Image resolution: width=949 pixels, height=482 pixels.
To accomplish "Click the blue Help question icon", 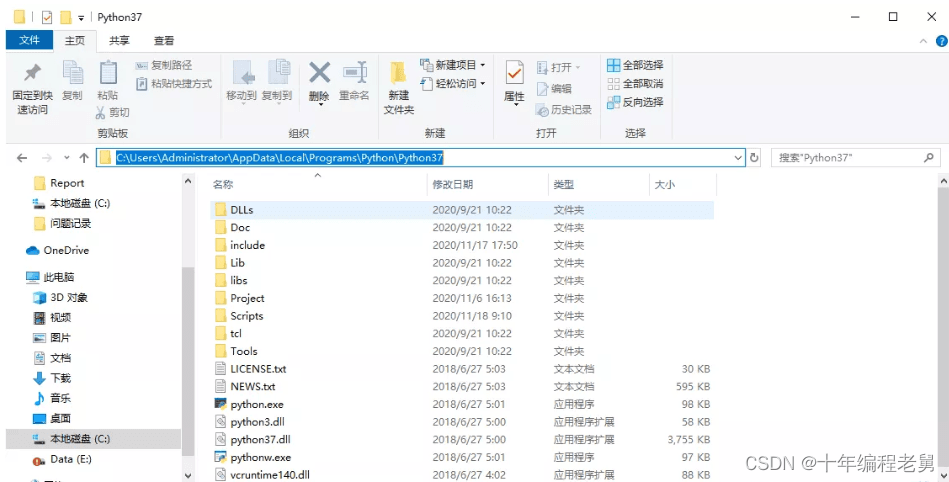I will pyautogui.click(x=942, y=41).
